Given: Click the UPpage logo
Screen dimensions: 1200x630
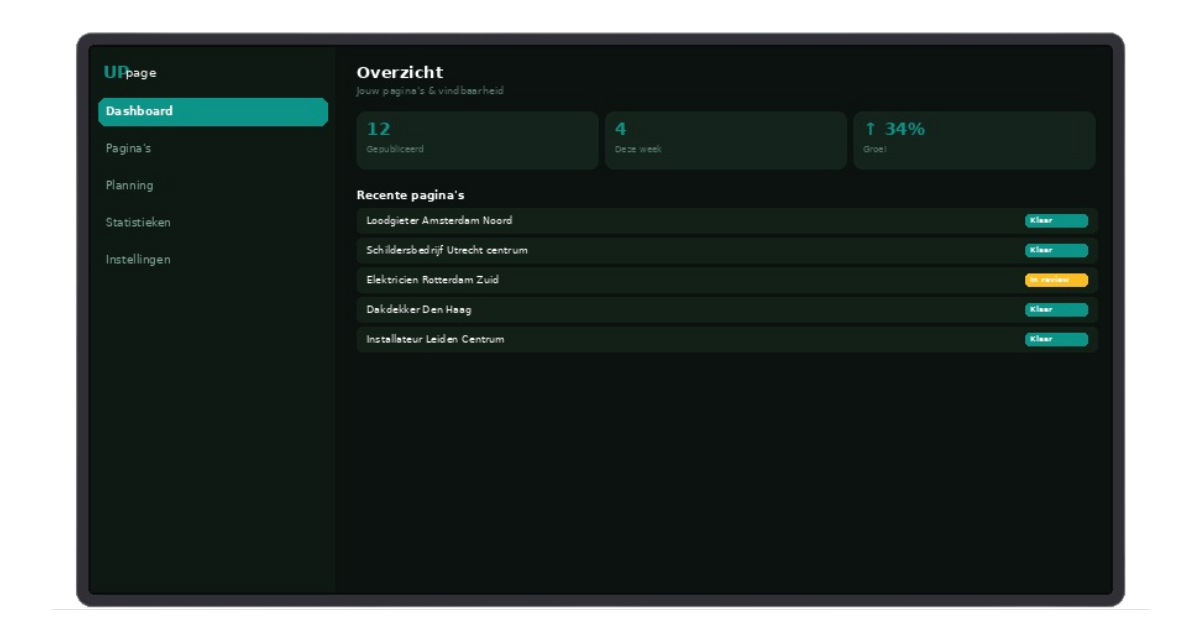Looking at the screenshot, I should click(x=130, y=73).
